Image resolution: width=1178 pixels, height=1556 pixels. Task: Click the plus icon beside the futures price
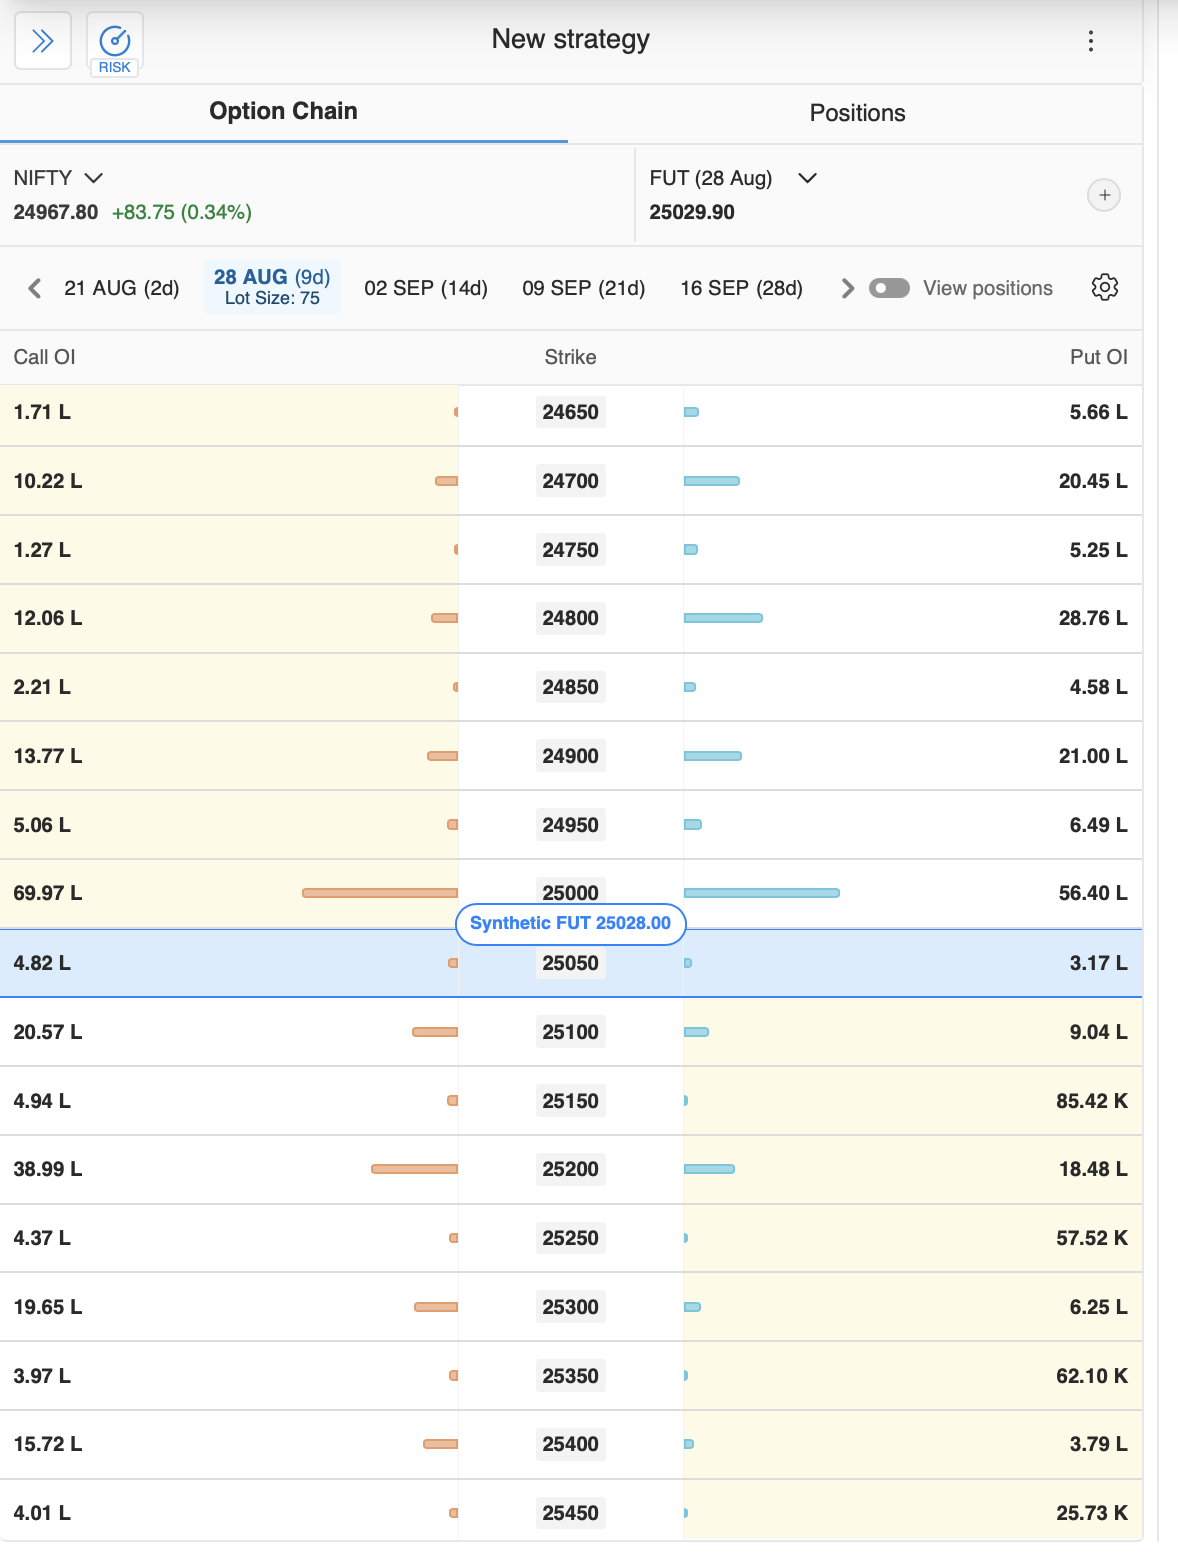click(x=1104, y=195)
